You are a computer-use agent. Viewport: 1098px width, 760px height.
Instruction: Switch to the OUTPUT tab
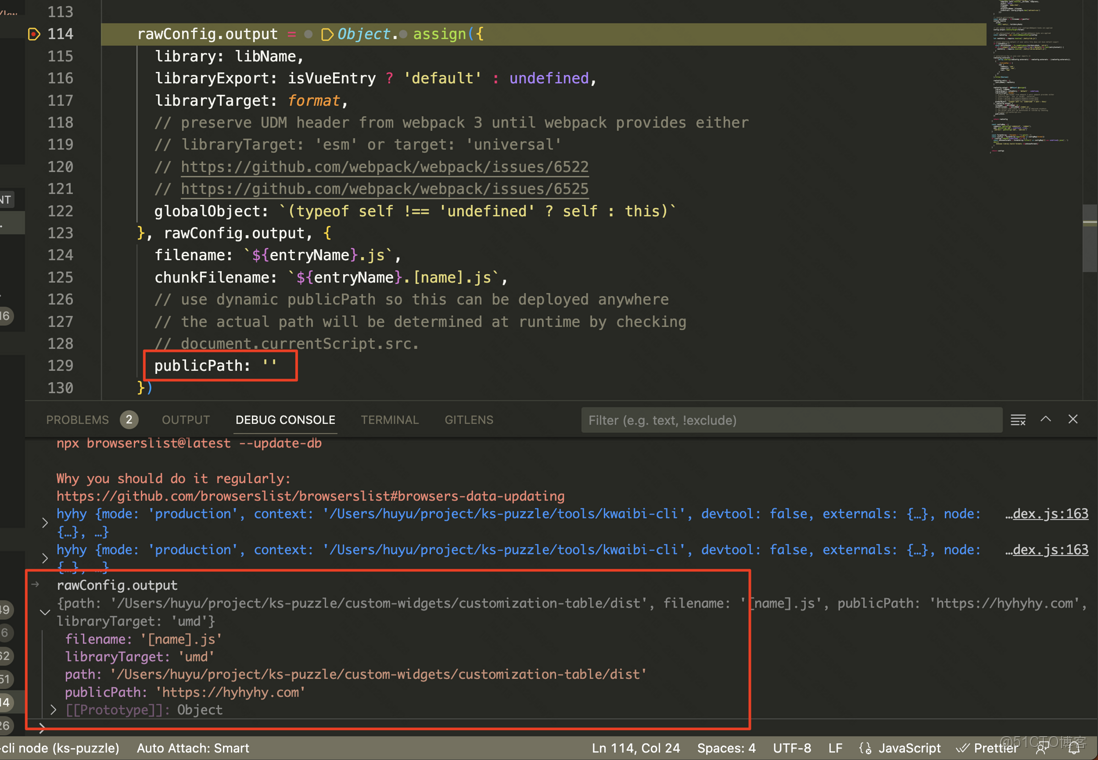point(185,420)
